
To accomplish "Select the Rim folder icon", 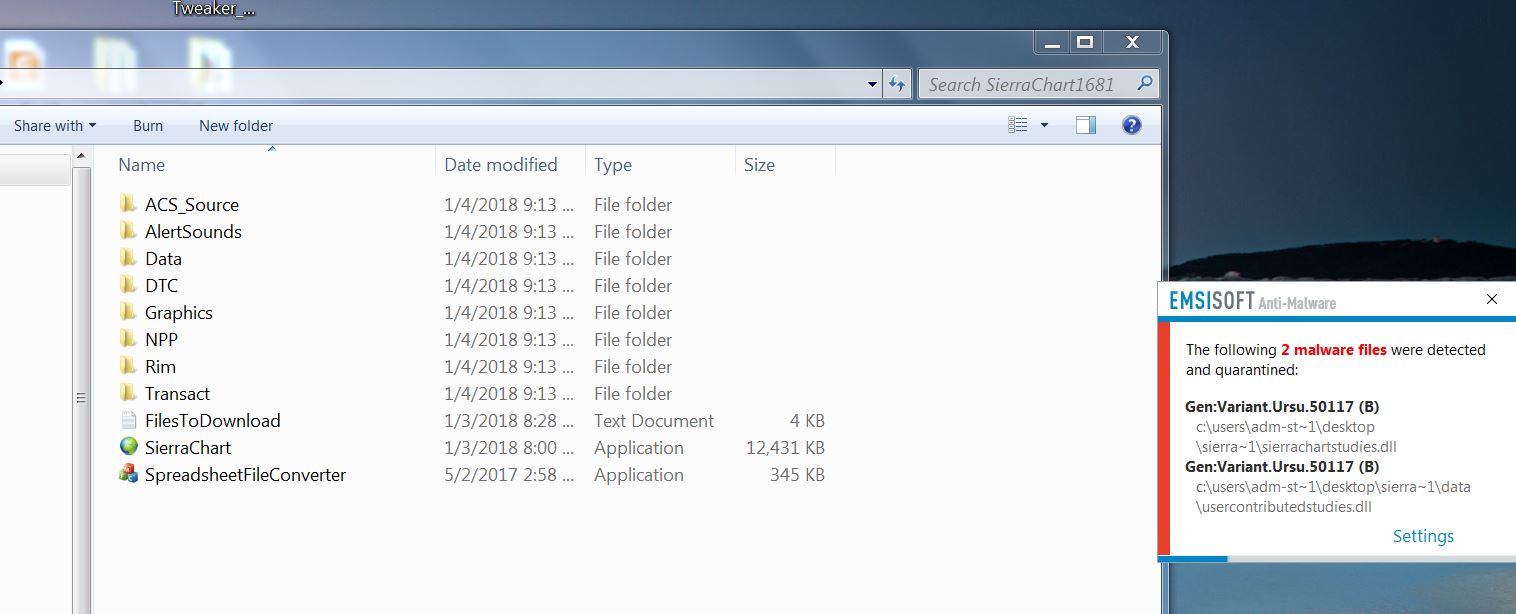I will (128, 366).
